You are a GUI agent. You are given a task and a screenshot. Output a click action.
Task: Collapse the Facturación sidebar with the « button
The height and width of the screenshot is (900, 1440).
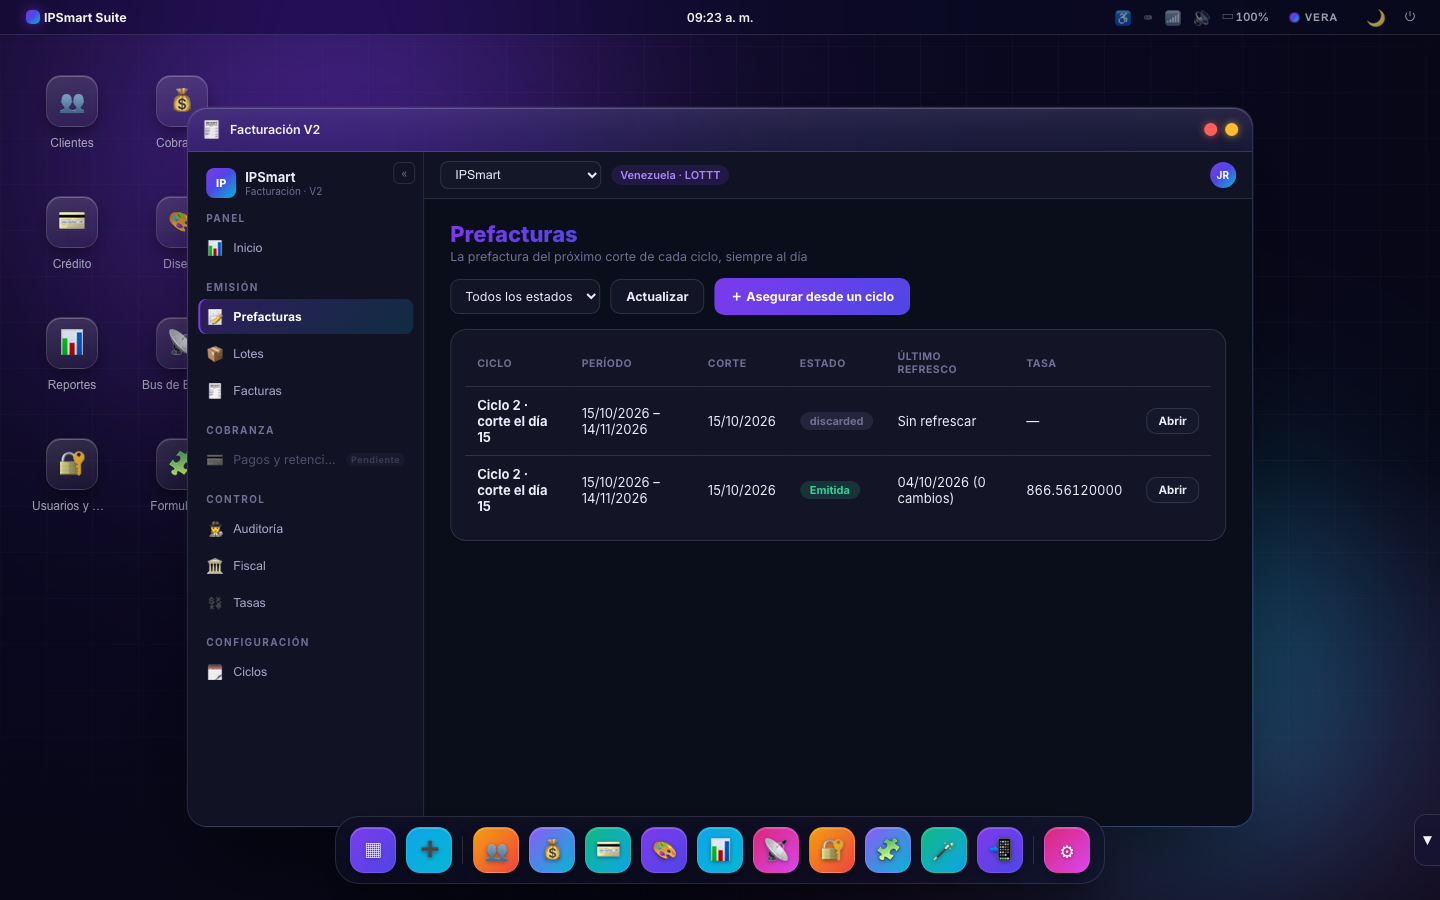(404, 174)
